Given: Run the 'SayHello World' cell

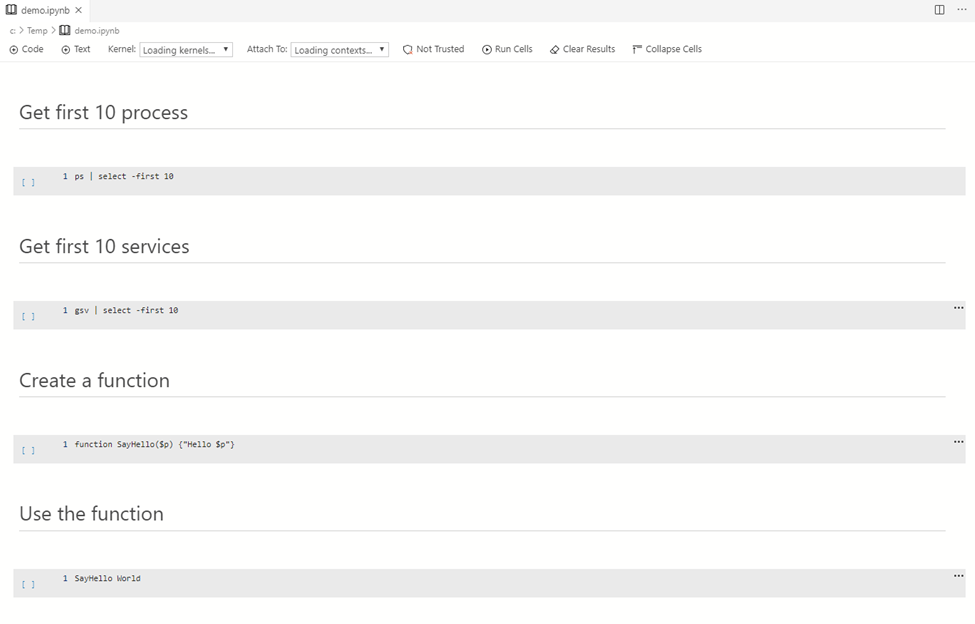Looking at the screenshot, I should [x=29, y=584].
